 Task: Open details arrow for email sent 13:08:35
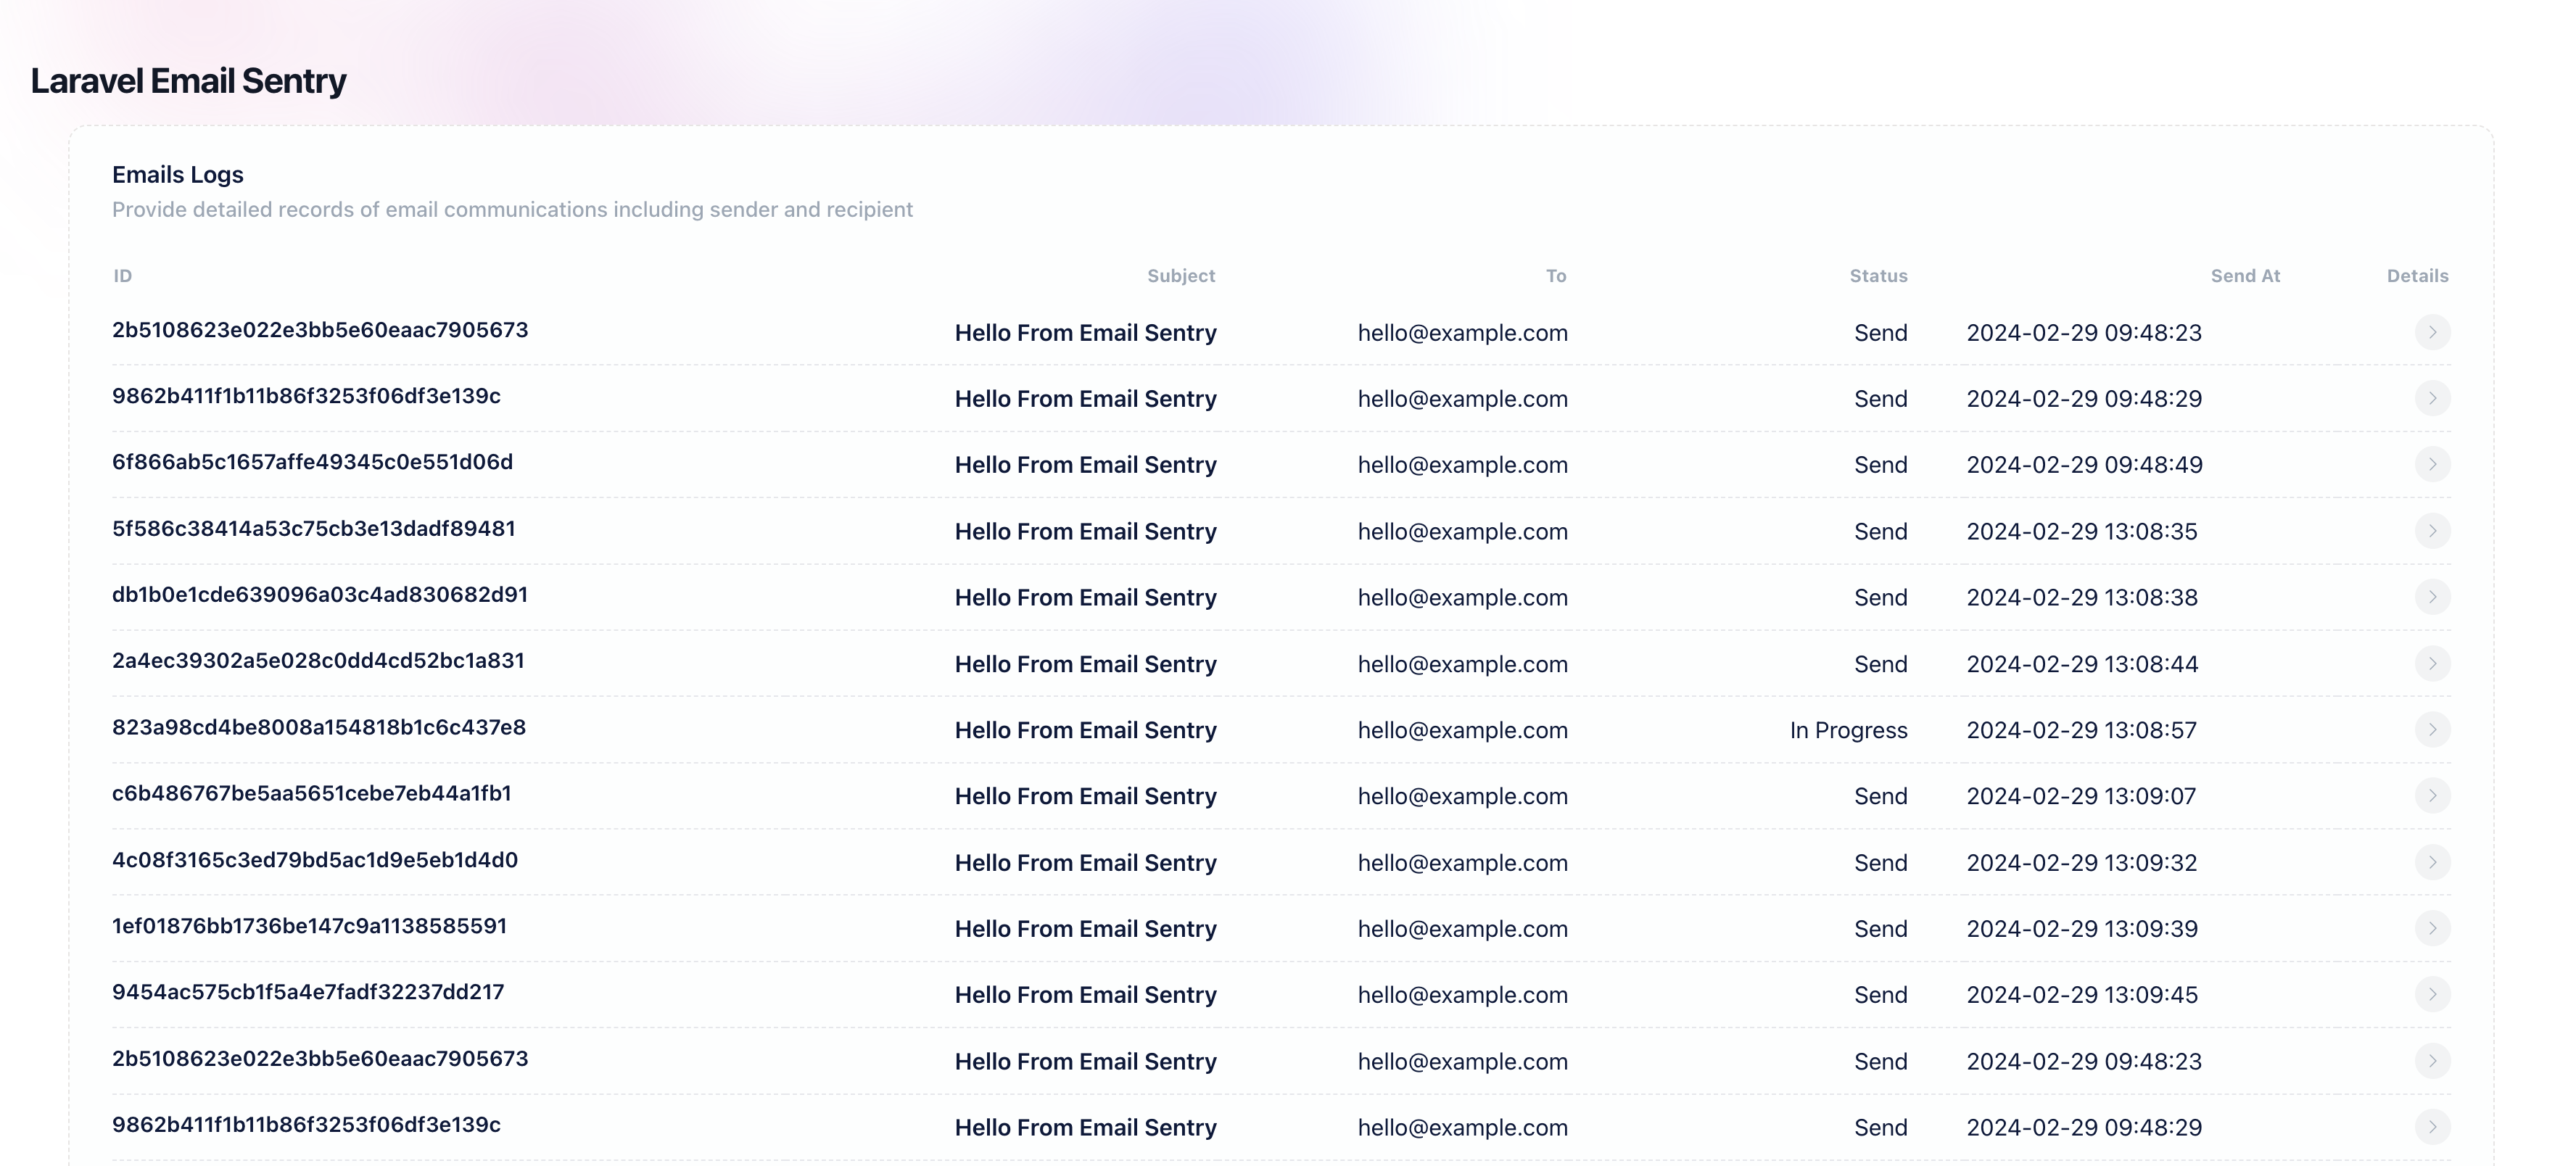pyautogui.click(x=2432, y=531)
